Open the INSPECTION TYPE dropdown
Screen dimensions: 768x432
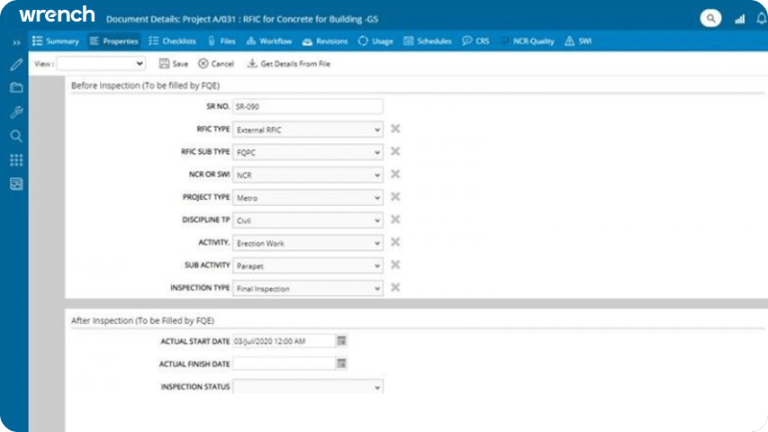pos(308,288)
